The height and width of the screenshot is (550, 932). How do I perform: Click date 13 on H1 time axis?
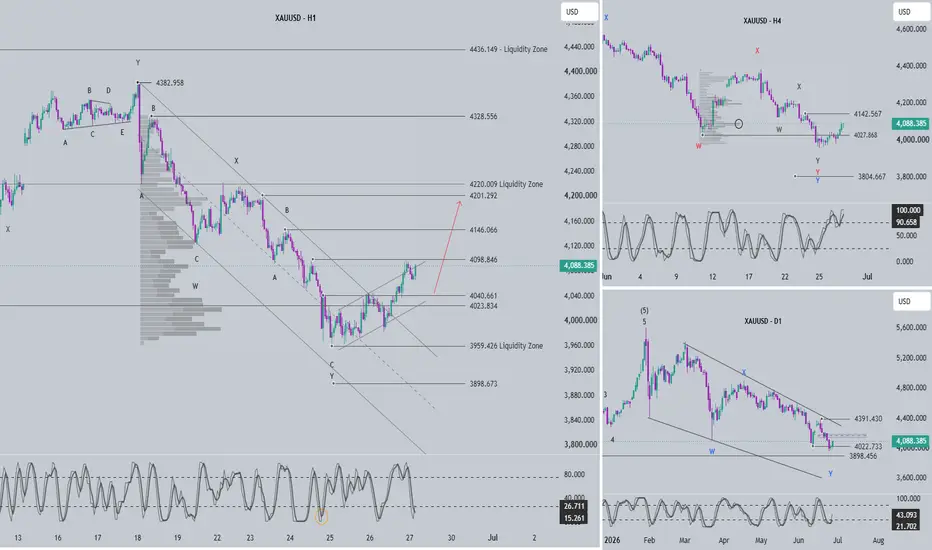[x=18, y=538]
